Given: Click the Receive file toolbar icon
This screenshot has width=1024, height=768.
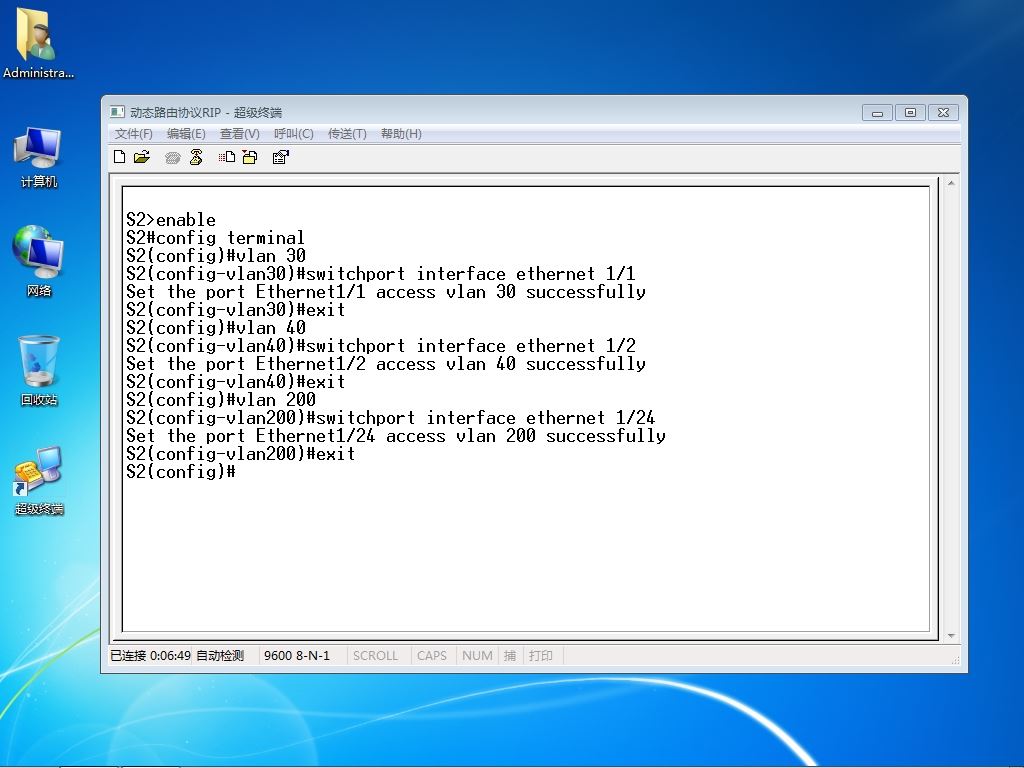Looking at the screenshot, I should pos(250,157).
